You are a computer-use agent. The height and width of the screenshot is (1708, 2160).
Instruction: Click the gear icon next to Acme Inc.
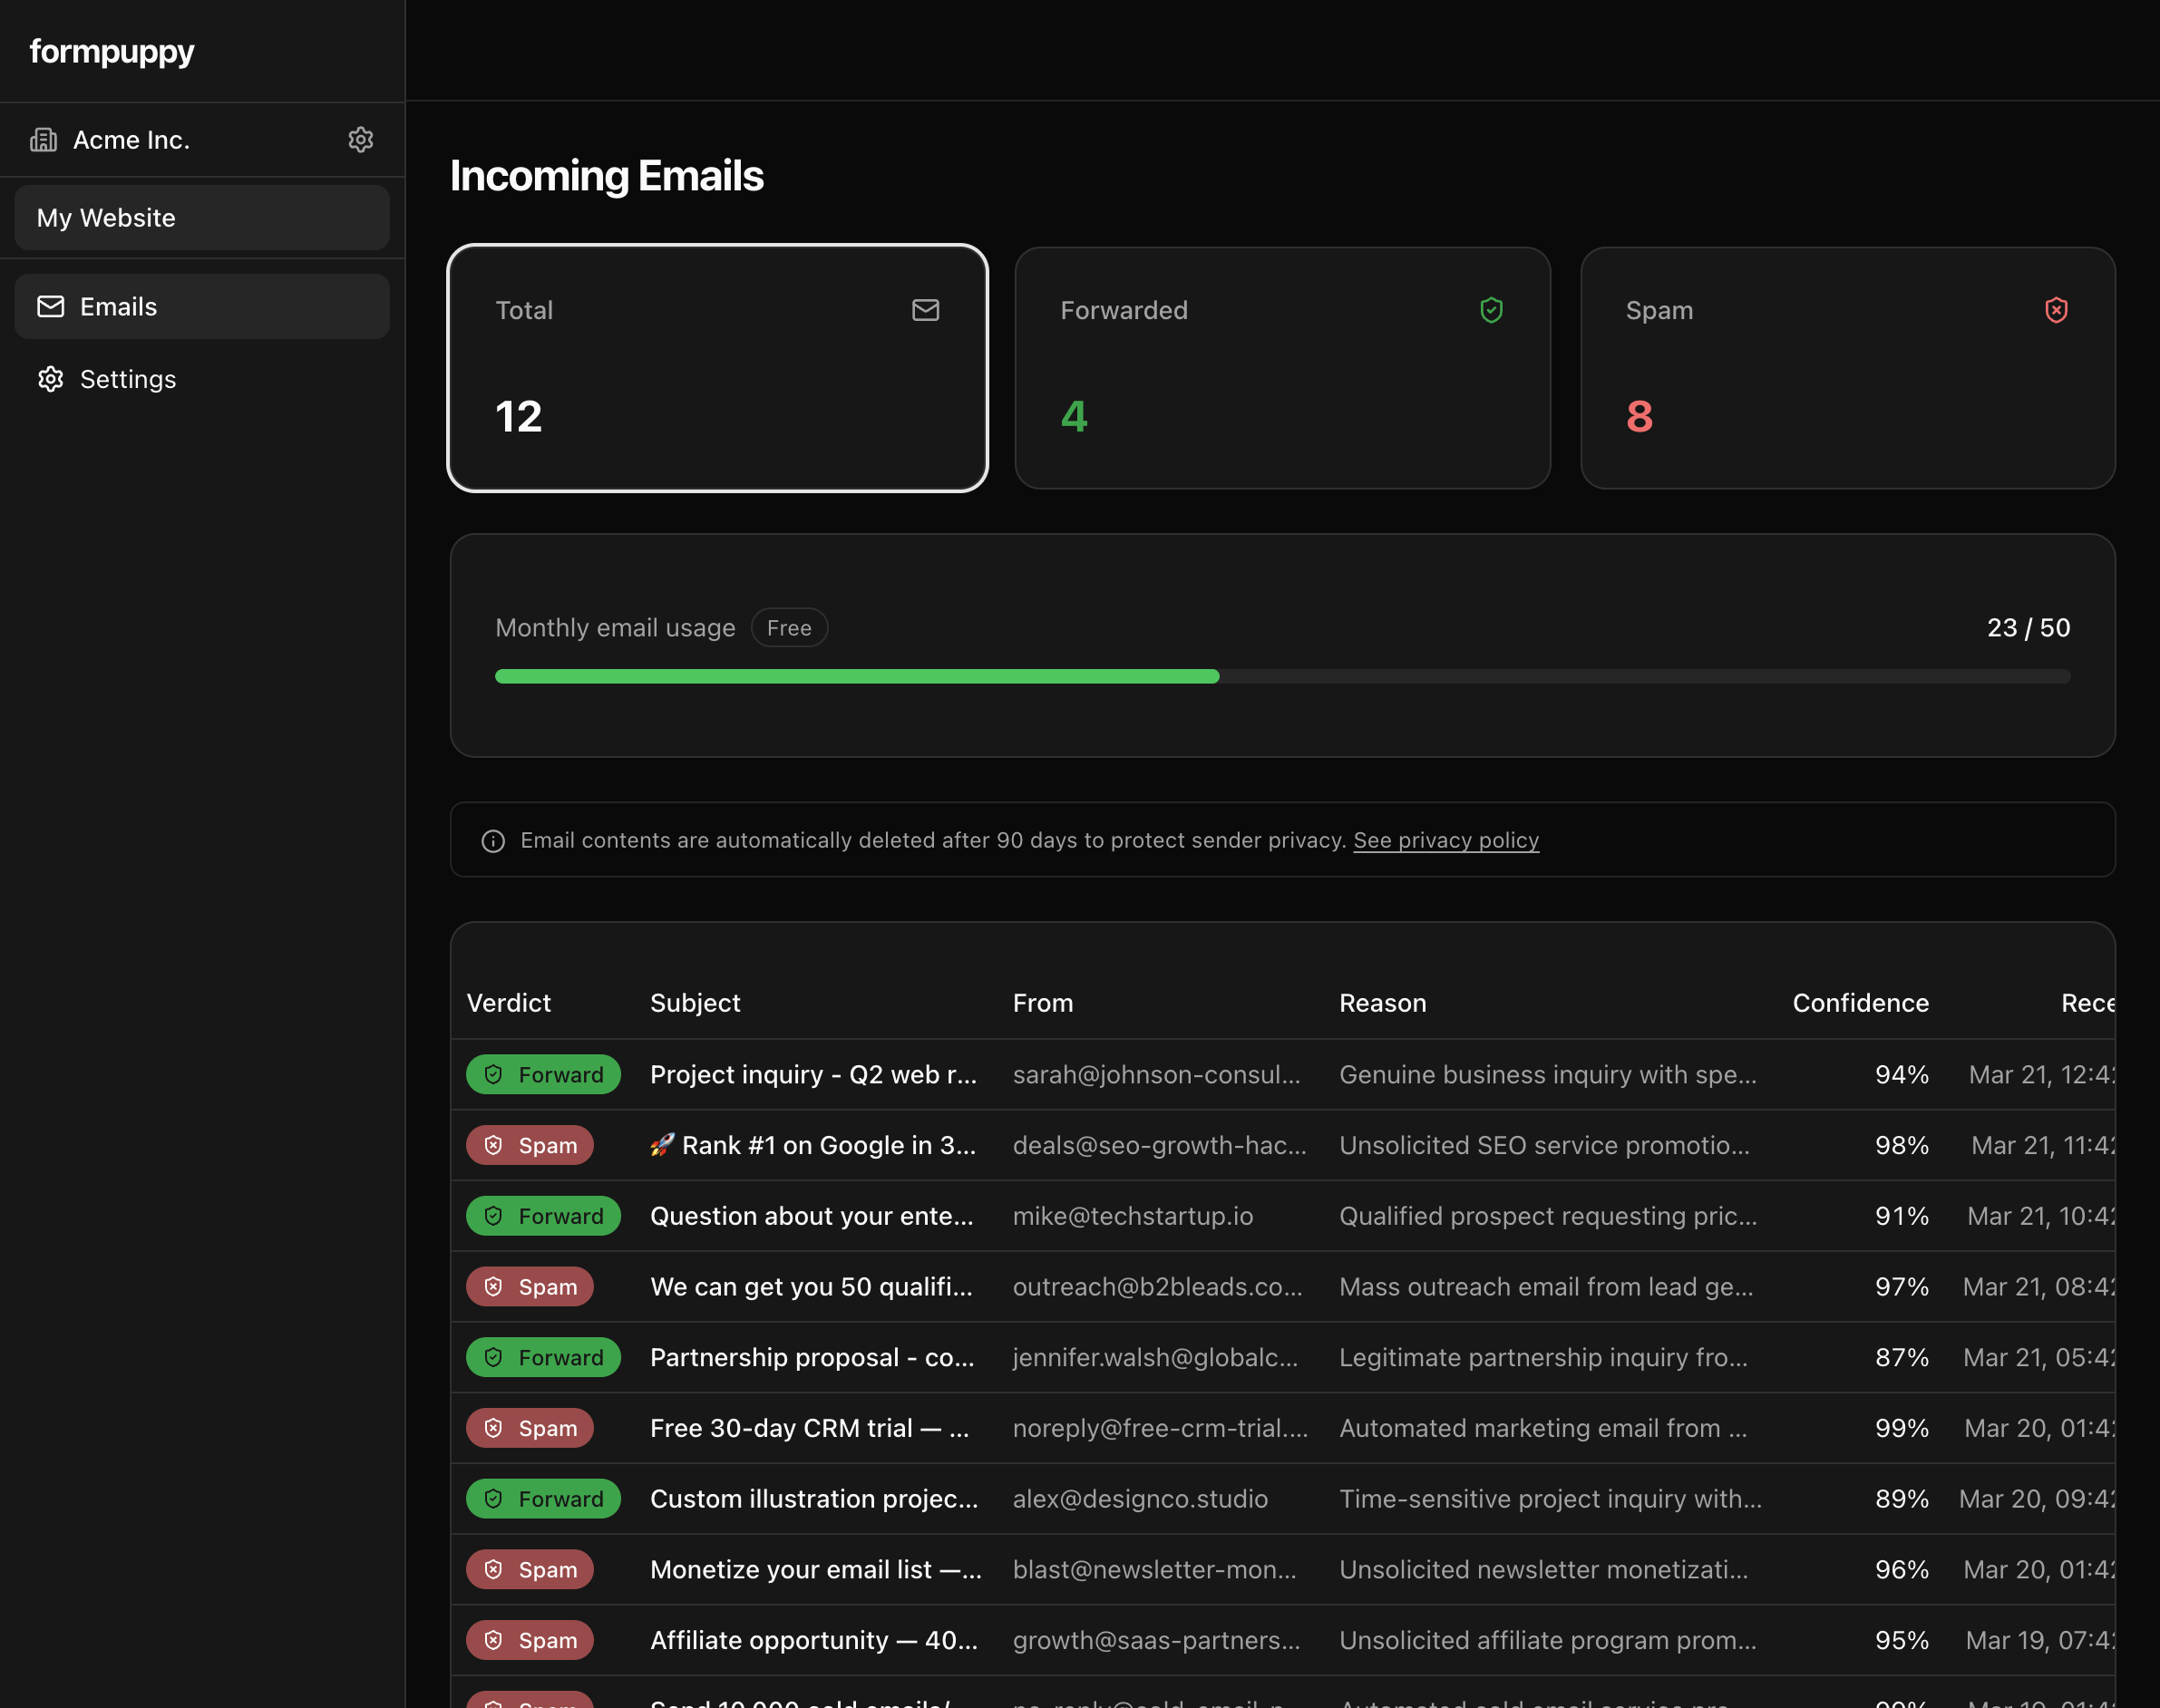[360, 140]
